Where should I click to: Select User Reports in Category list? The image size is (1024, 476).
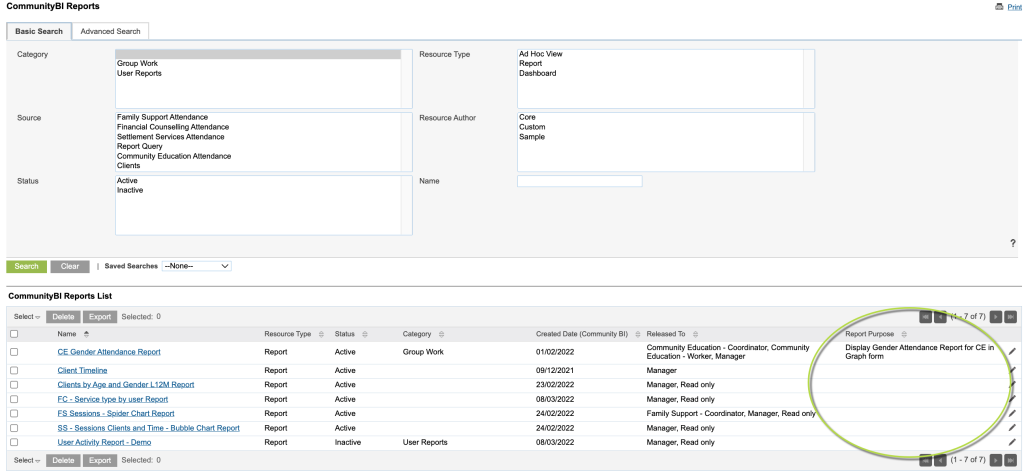[258, 73]
